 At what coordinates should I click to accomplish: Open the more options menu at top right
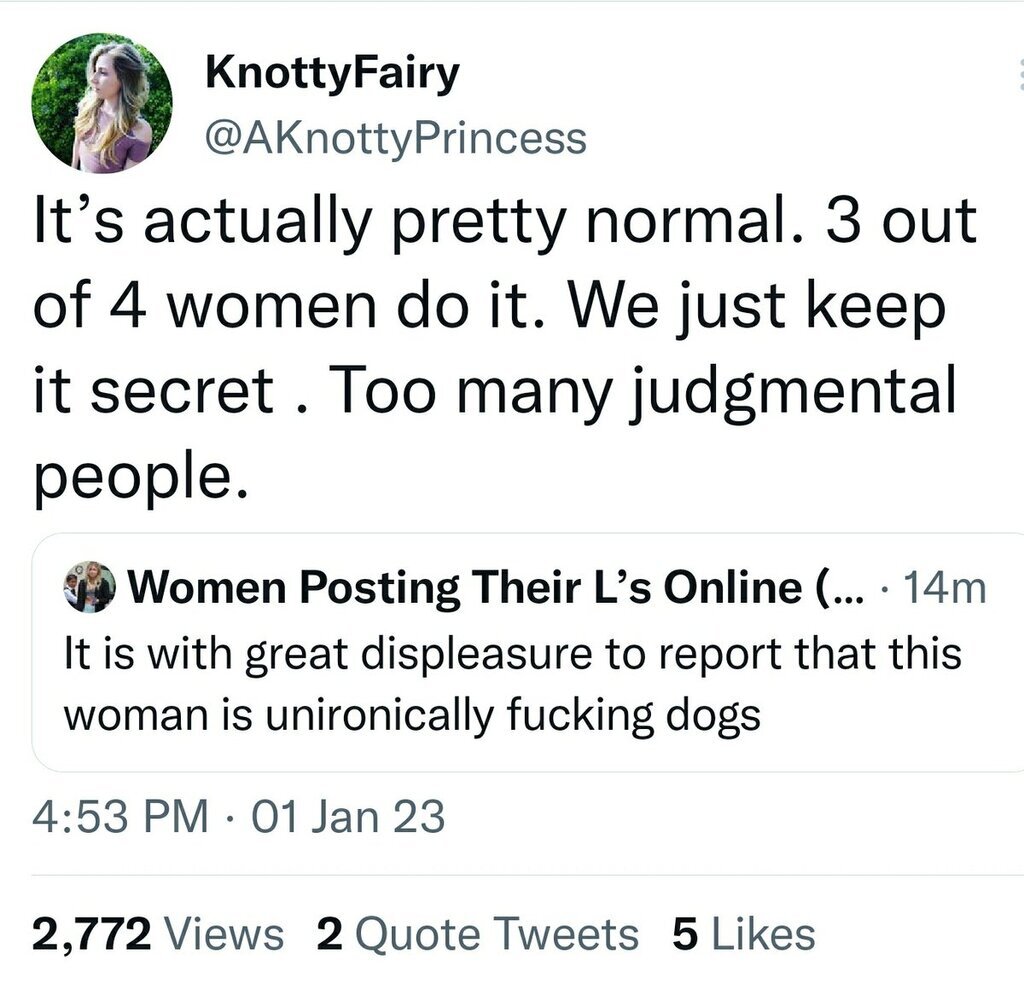tap(1018, 75)
